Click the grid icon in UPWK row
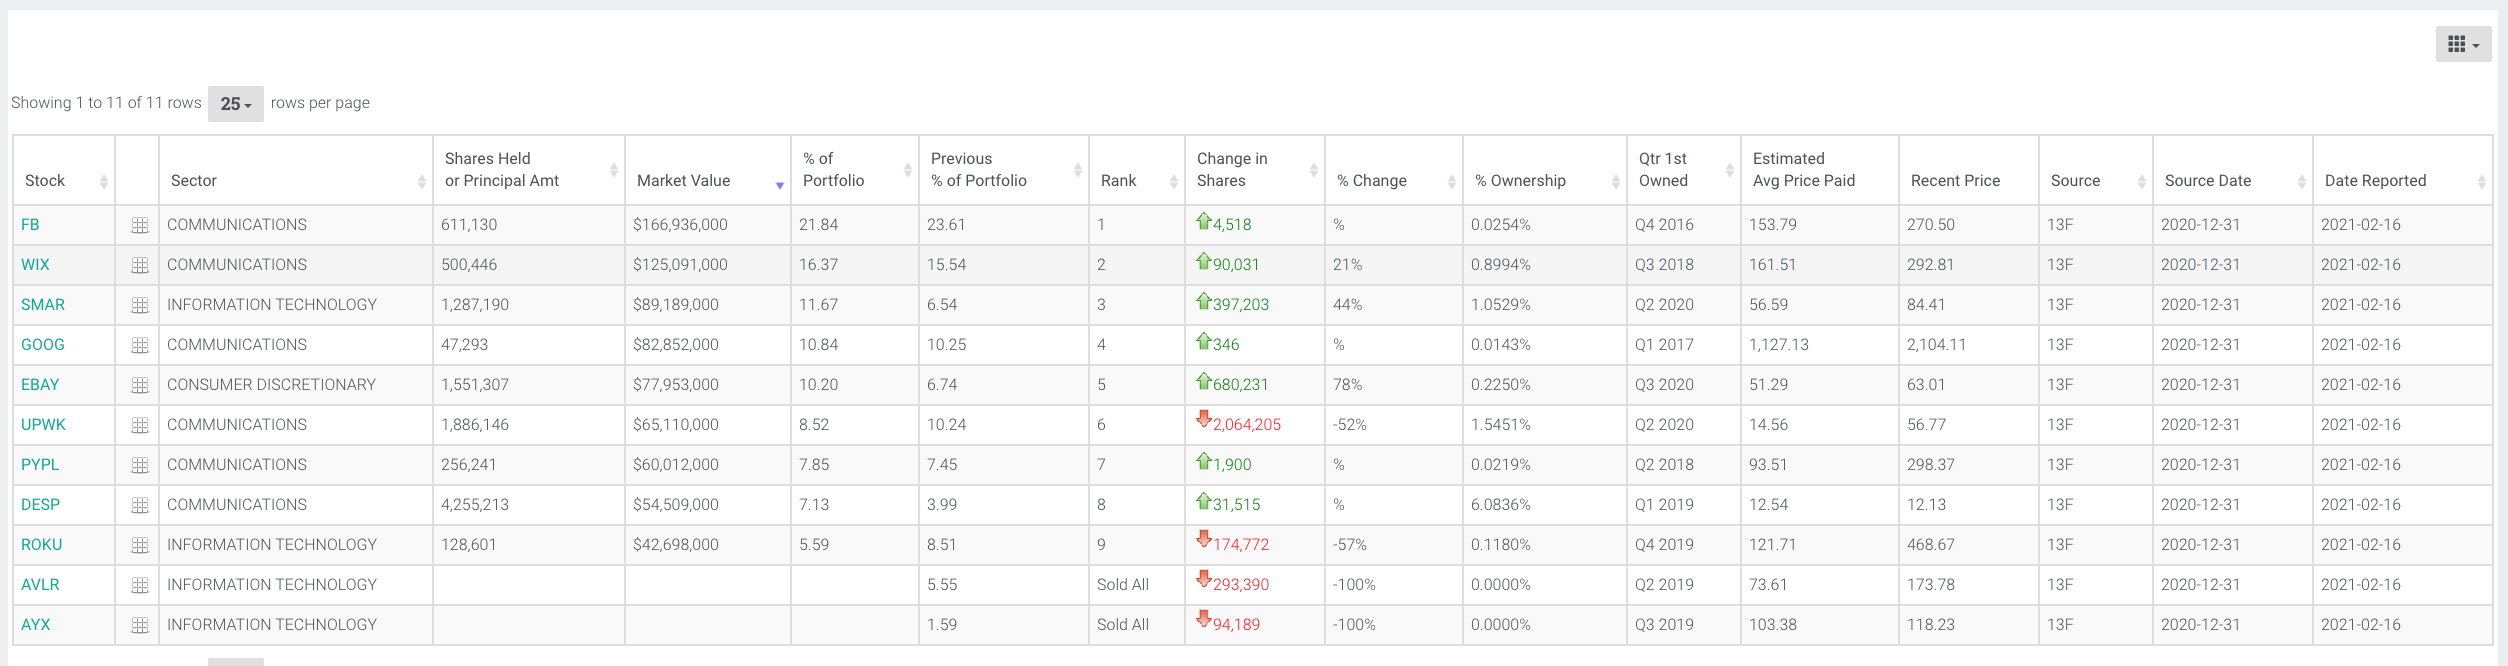The width and height of the screenshot is (2508, 666). pyautogui.click(x=140, y=426)
